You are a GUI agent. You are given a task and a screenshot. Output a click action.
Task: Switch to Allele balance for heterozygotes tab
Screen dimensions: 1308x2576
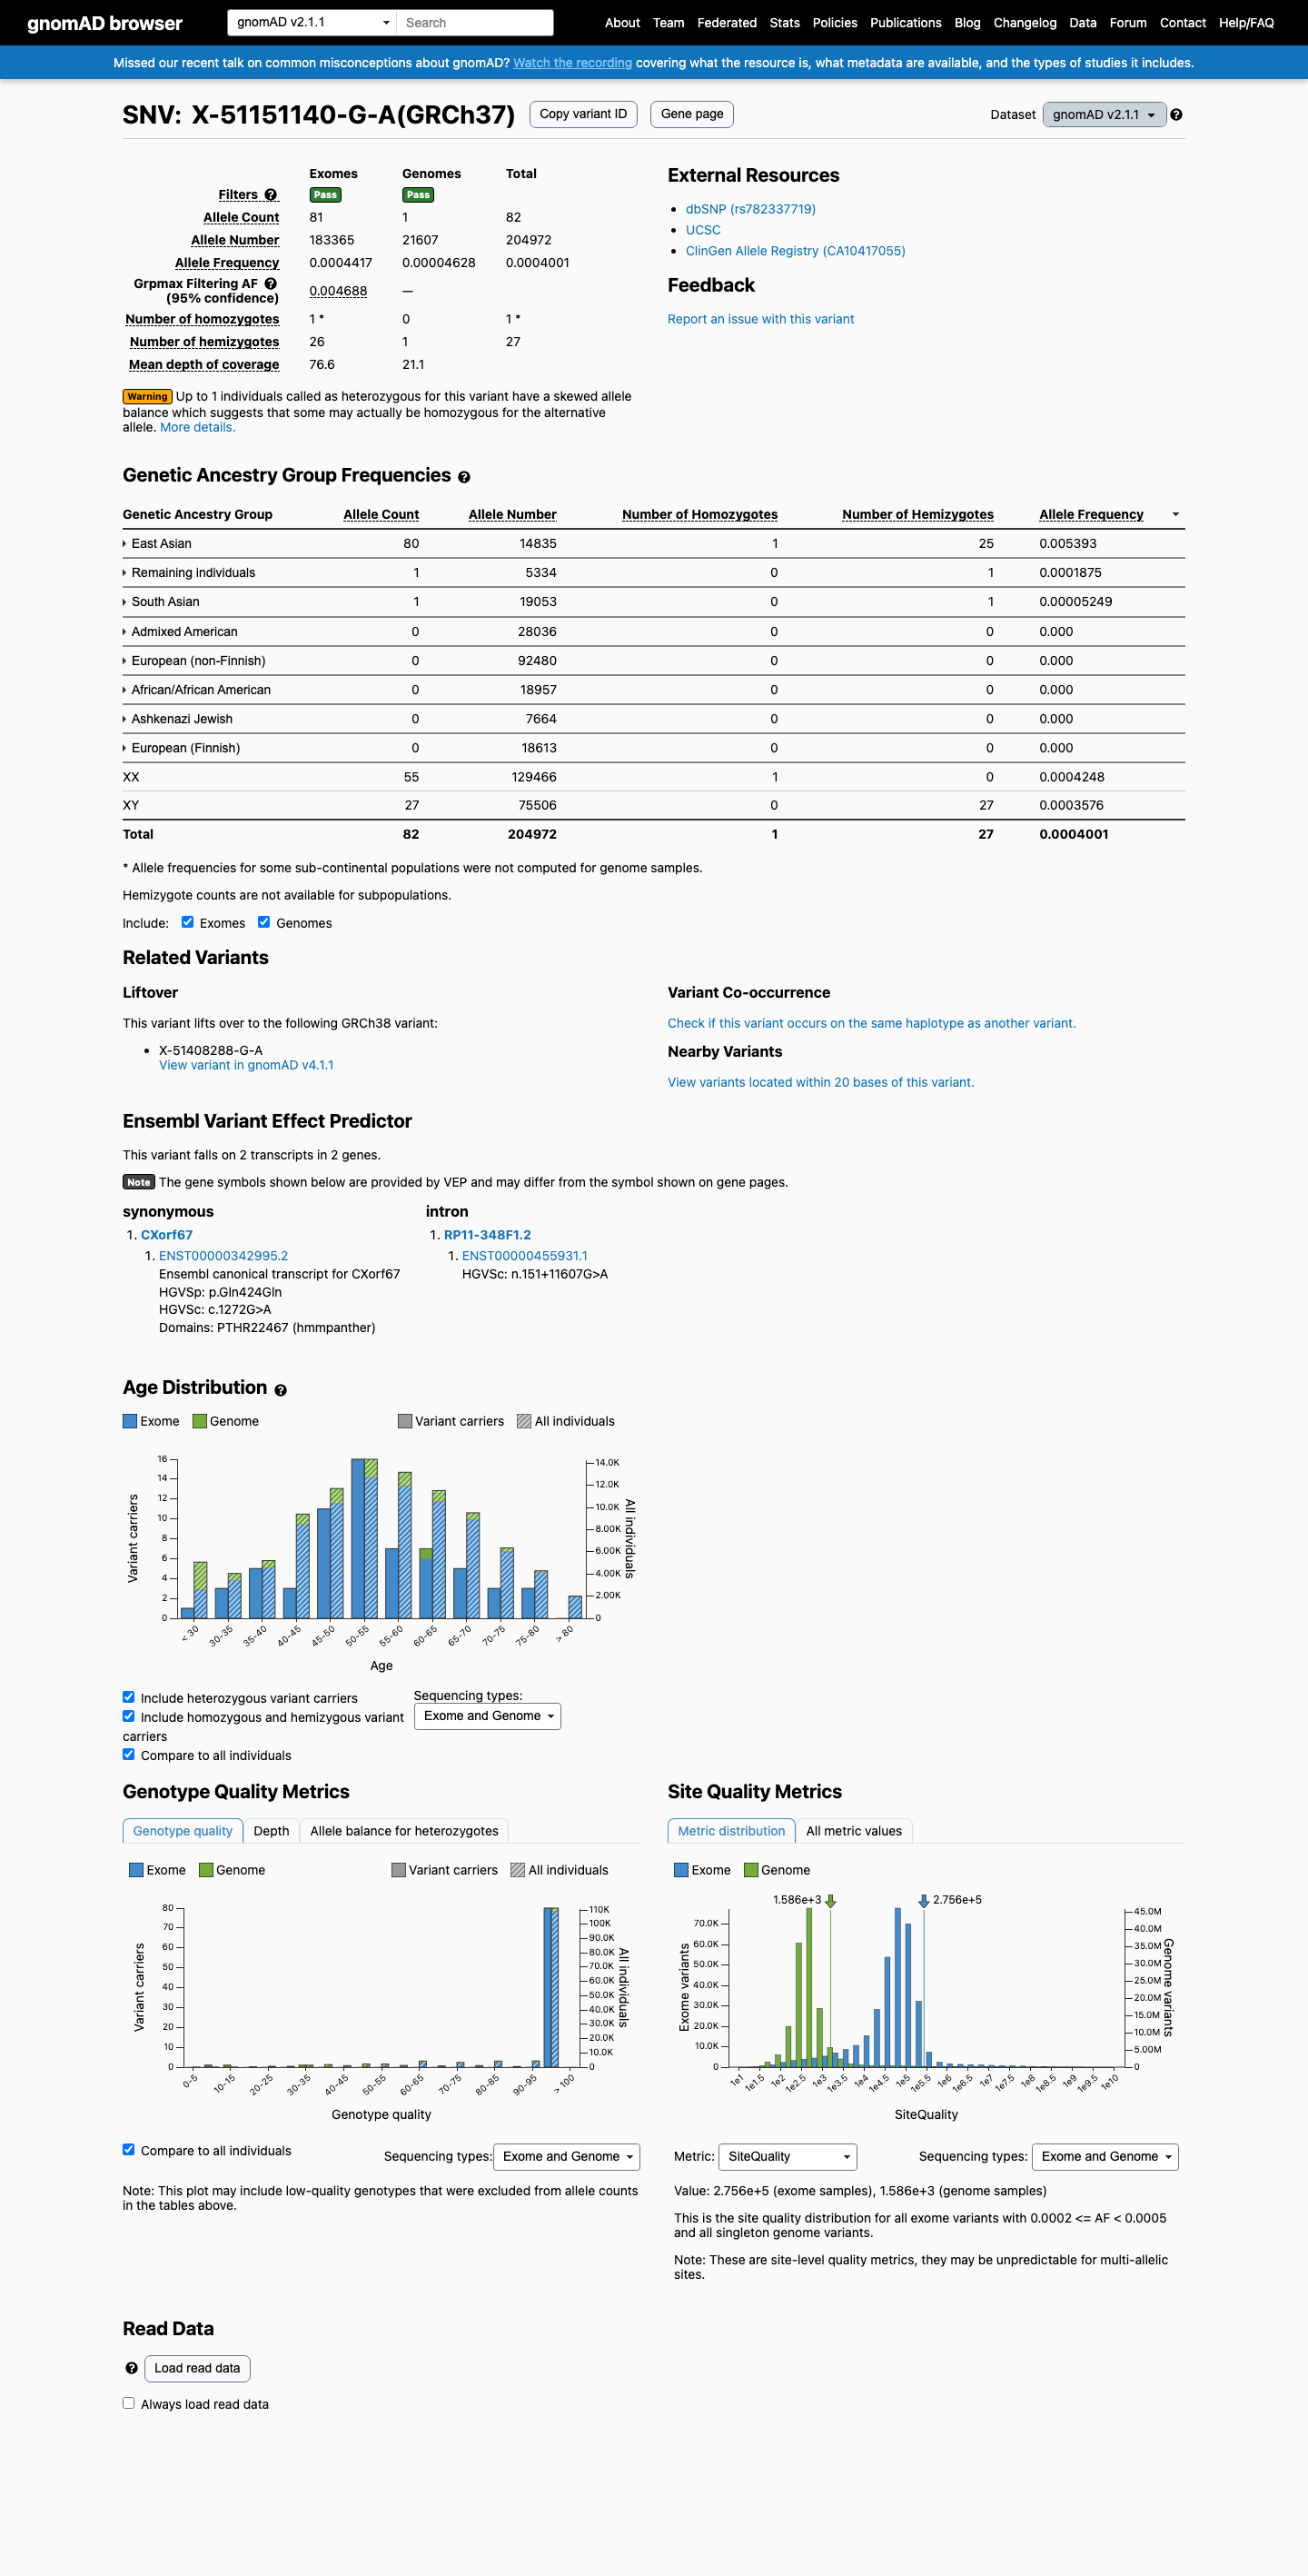pyautogui.click(x=404, y=1831)
